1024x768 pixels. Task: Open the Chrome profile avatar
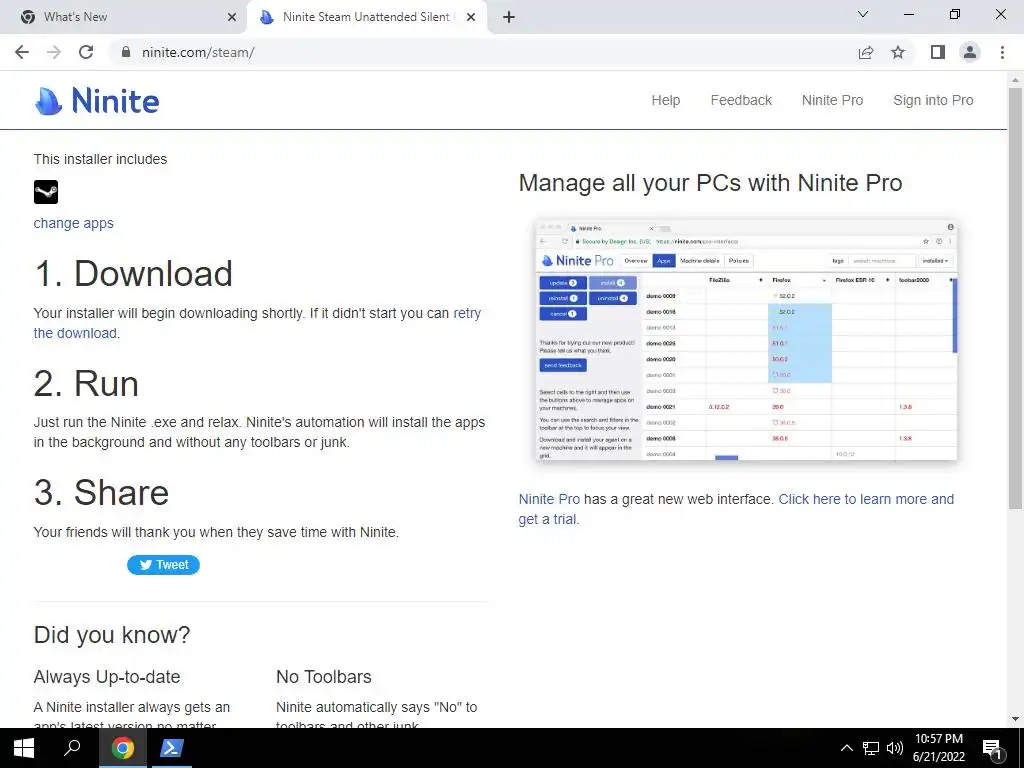(970, 52)
